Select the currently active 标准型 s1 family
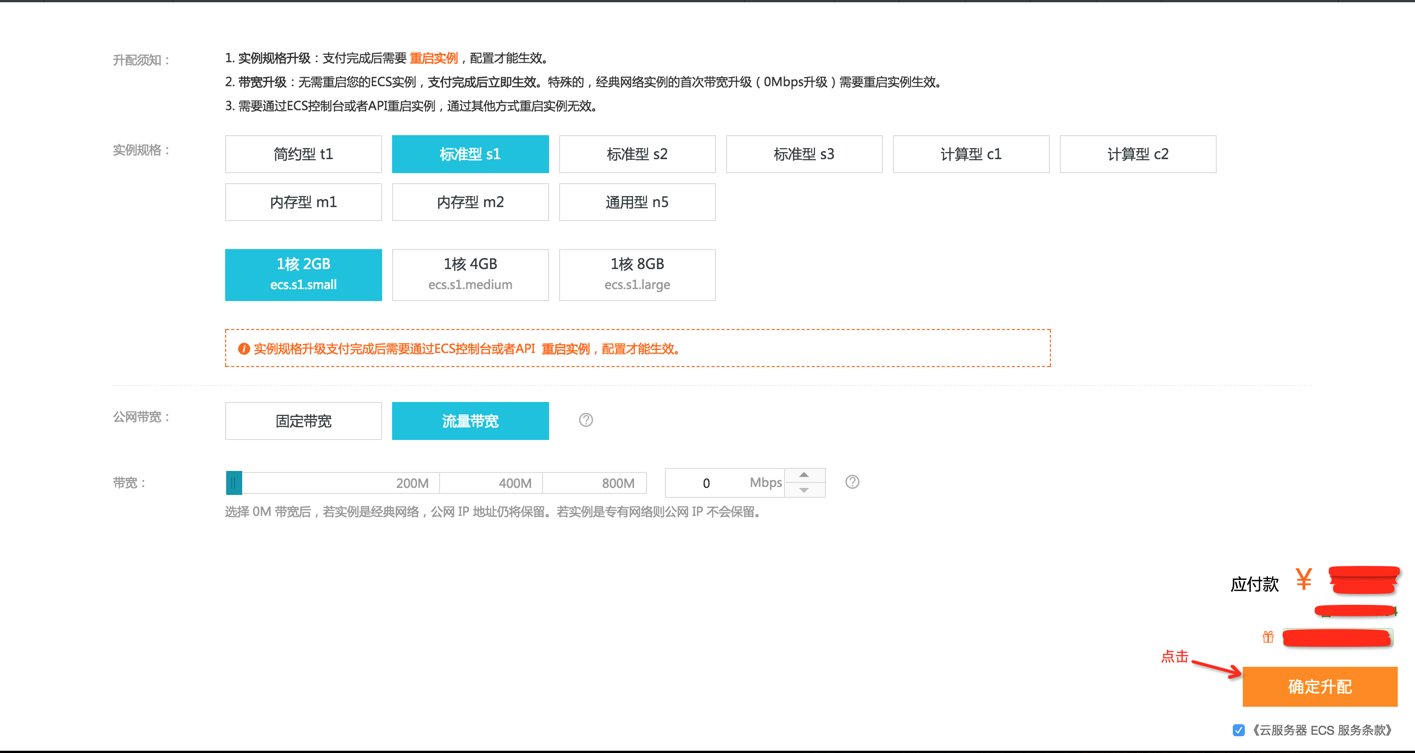Viewport: 1415px width, 753px height. [x=470, y=153]
